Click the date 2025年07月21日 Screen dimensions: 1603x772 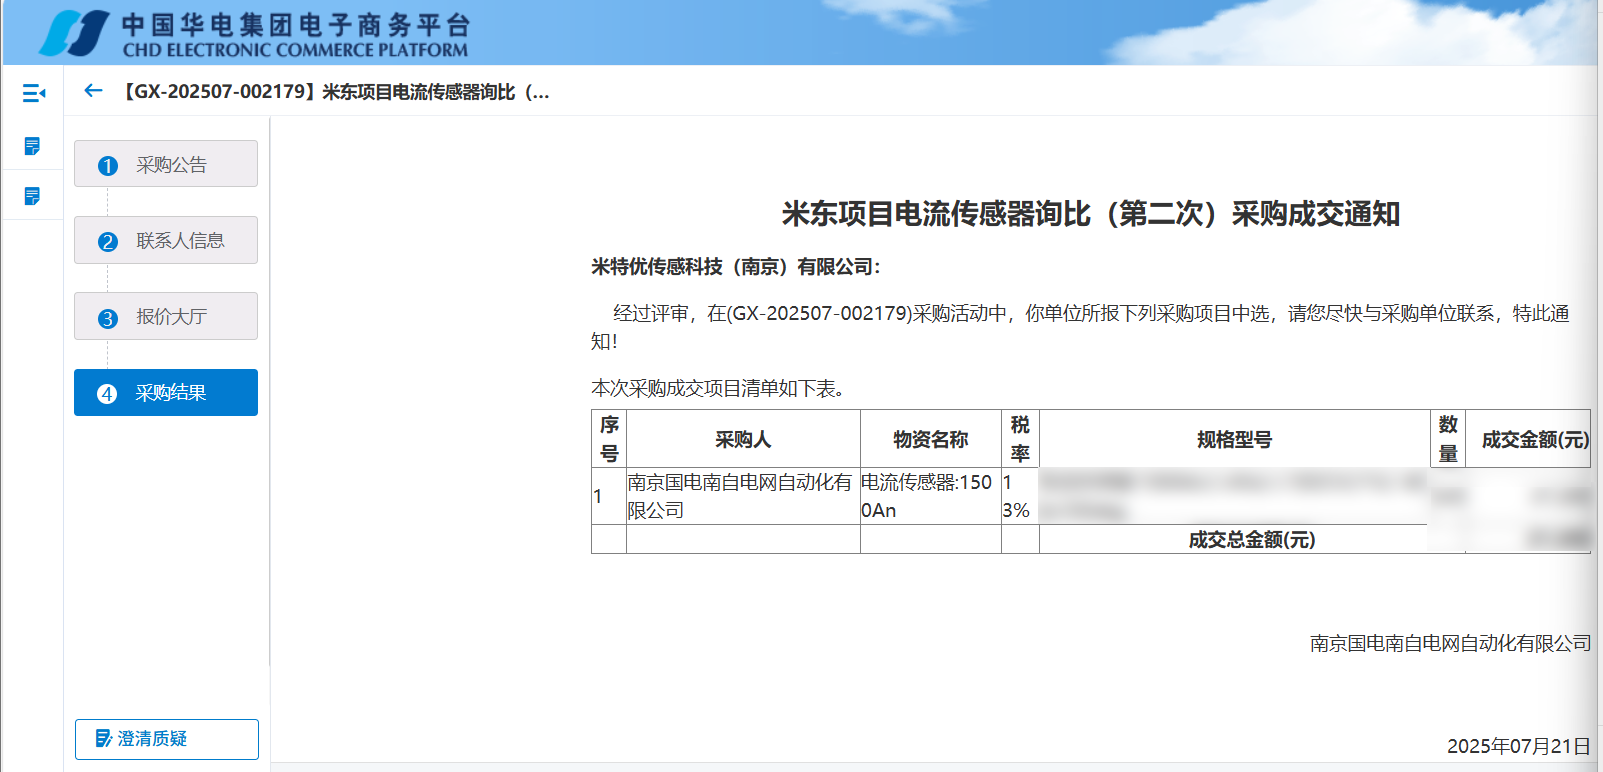coord(1518,746)
